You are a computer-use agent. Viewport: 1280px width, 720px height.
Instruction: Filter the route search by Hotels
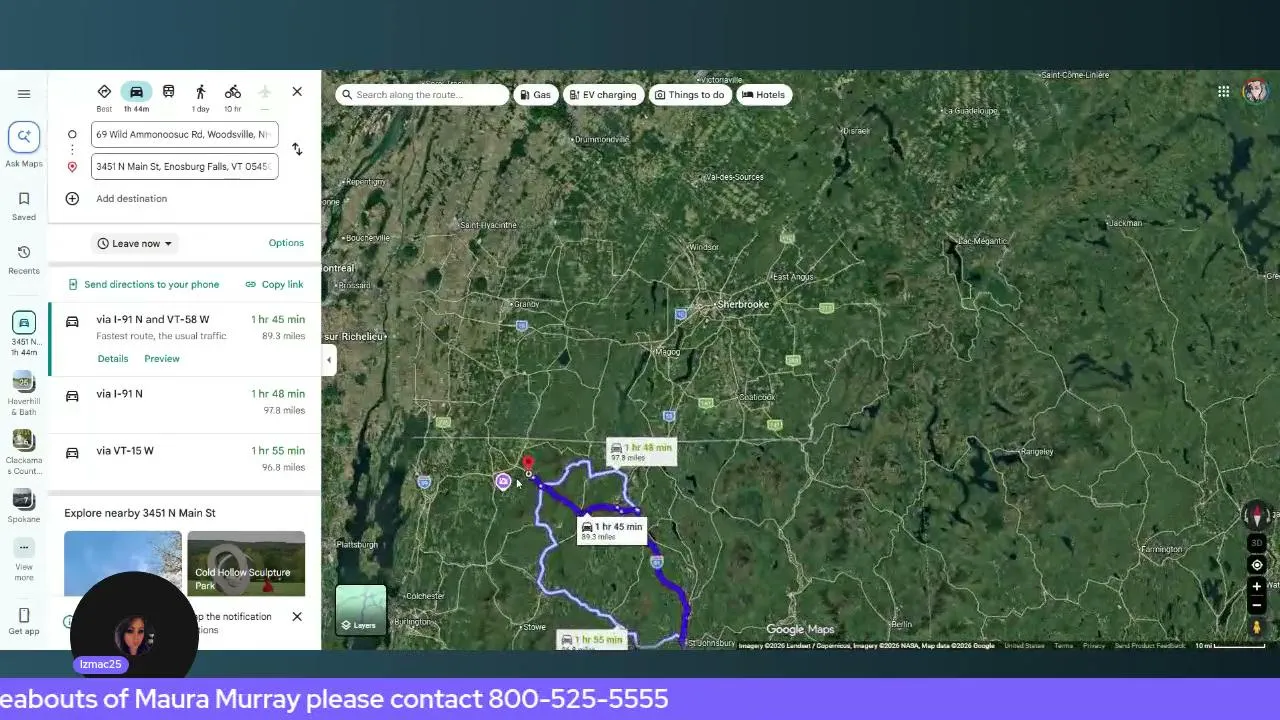[x=764, y=95]
